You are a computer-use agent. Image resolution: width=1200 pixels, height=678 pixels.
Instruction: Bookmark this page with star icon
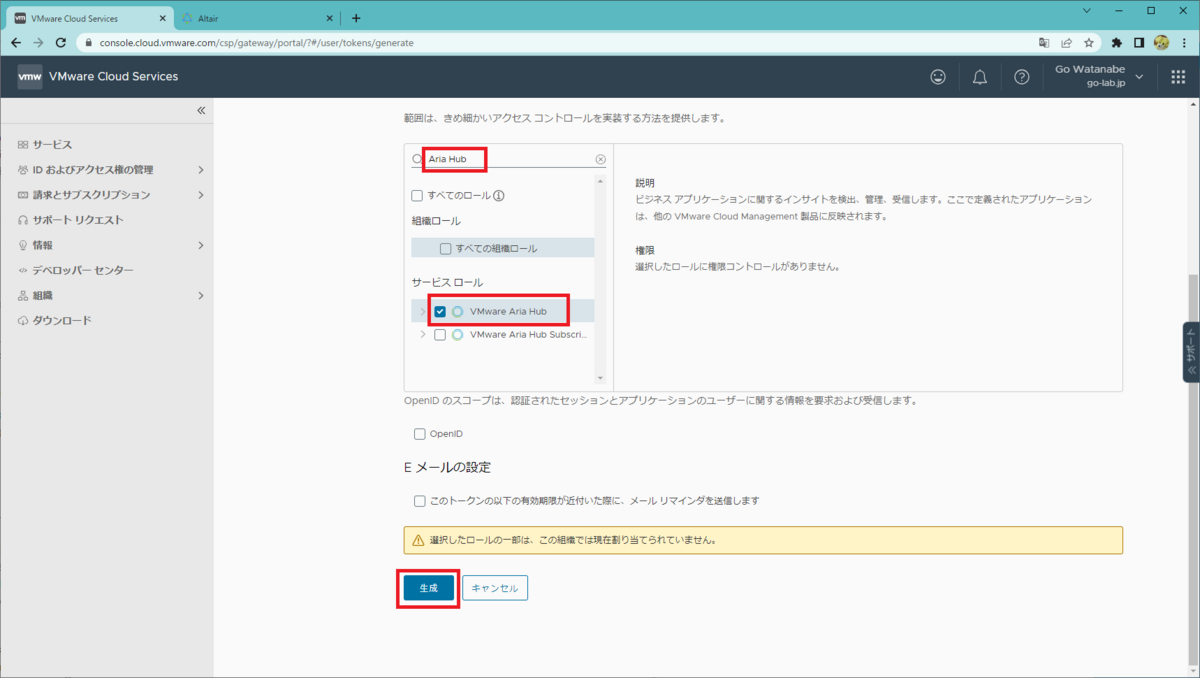[1089, 43]
